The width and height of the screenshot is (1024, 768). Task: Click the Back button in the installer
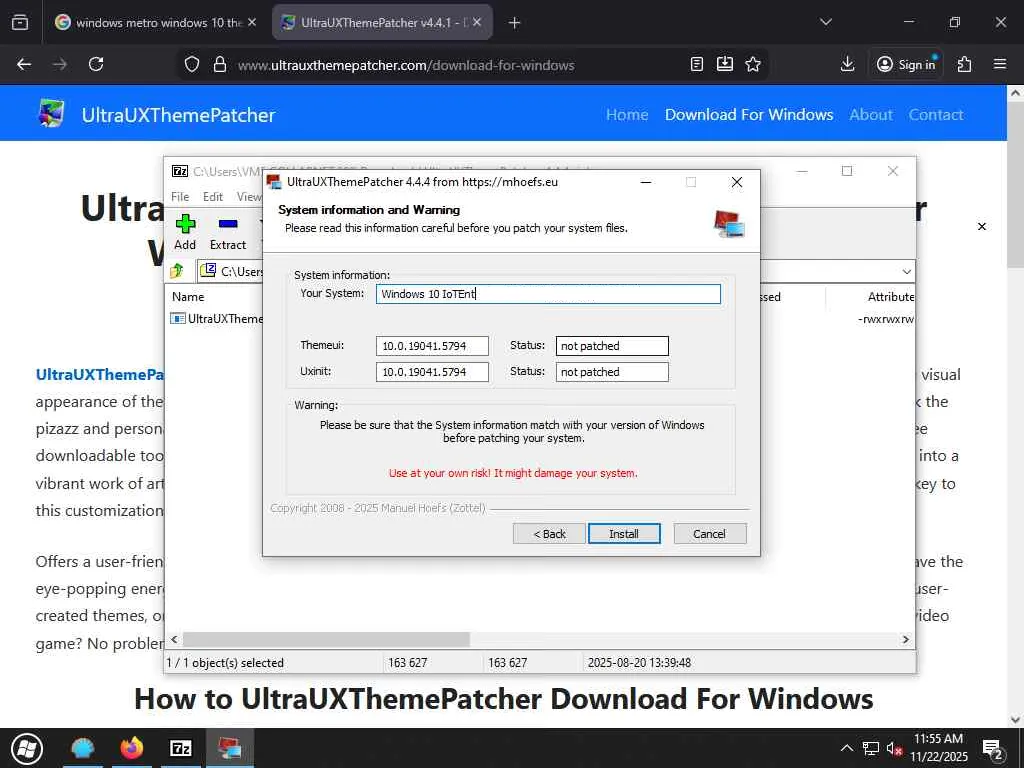click(549, 534)
